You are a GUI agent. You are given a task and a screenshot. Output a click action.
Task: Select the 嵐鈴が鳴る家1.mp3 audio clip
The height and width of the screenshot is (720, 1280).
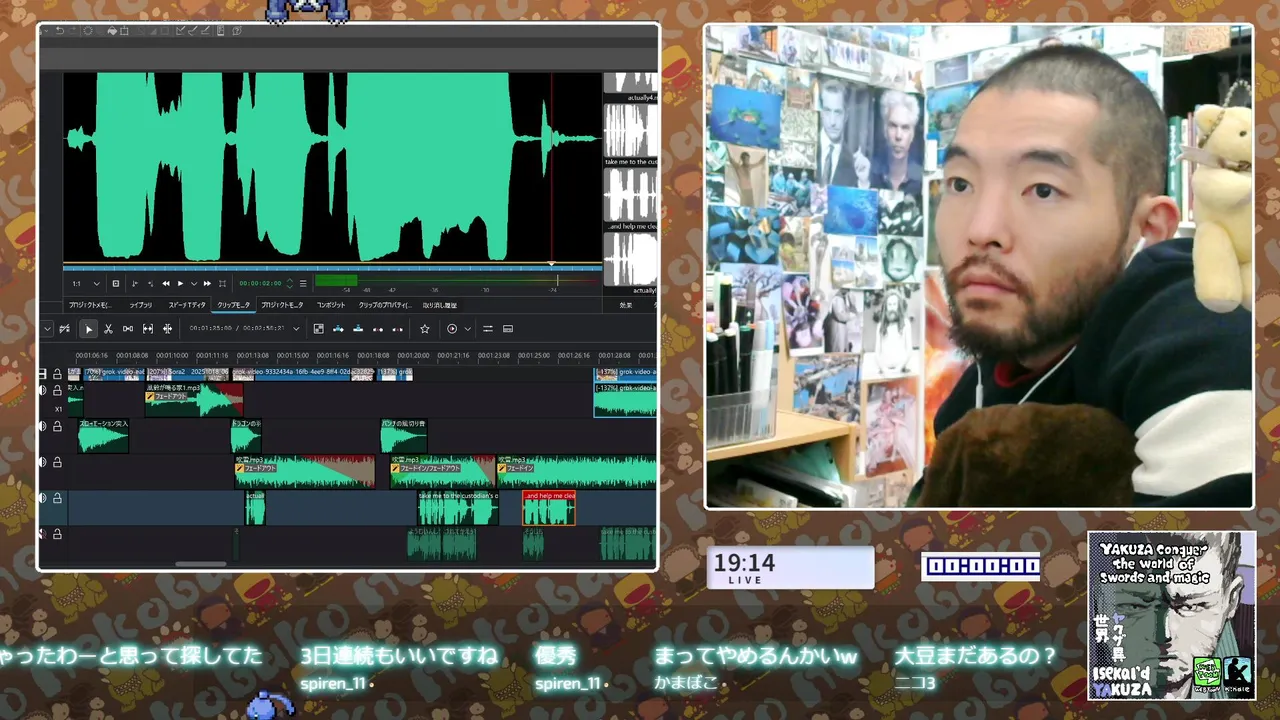[194, 400]
